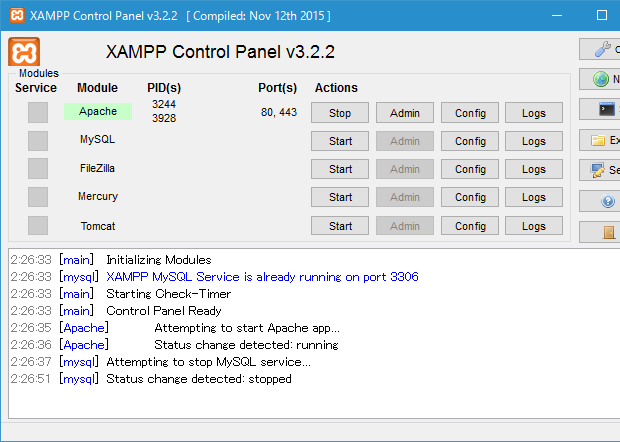The width and height of the screenshot is (620, 442).
Task: Click the MySQL module name
Action: (97, 139)
